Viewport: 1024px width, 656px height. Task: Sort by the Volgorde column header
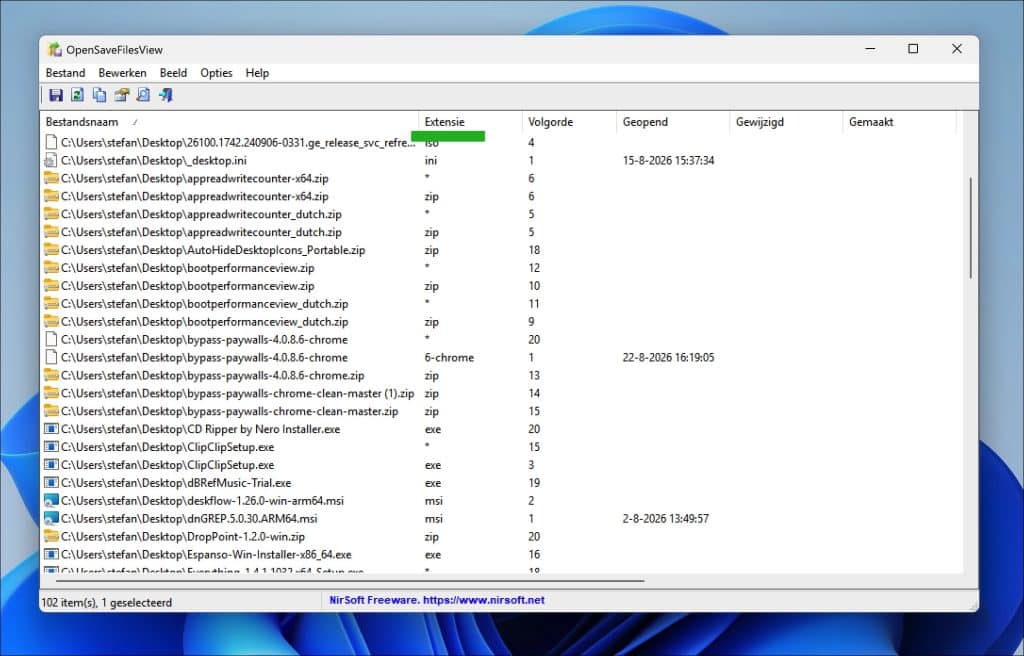569,122
